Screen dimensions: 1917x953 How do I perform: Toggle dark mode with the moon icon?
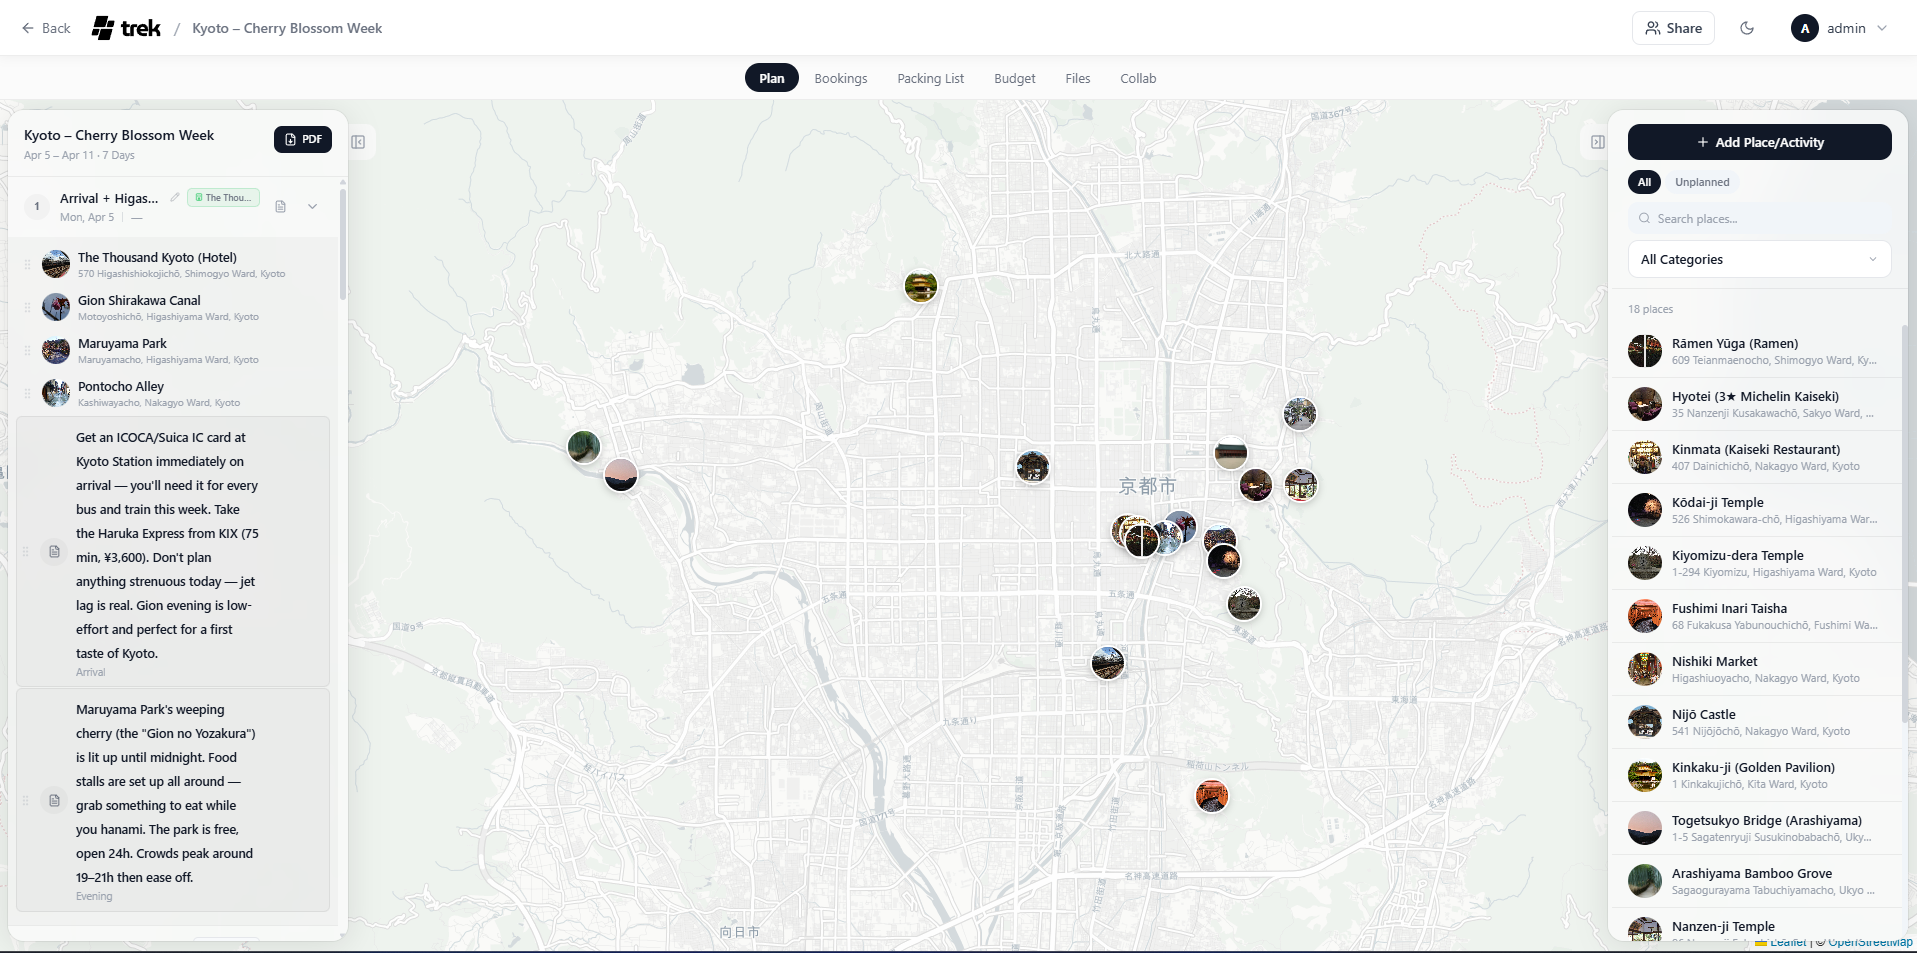[1747, 28]
